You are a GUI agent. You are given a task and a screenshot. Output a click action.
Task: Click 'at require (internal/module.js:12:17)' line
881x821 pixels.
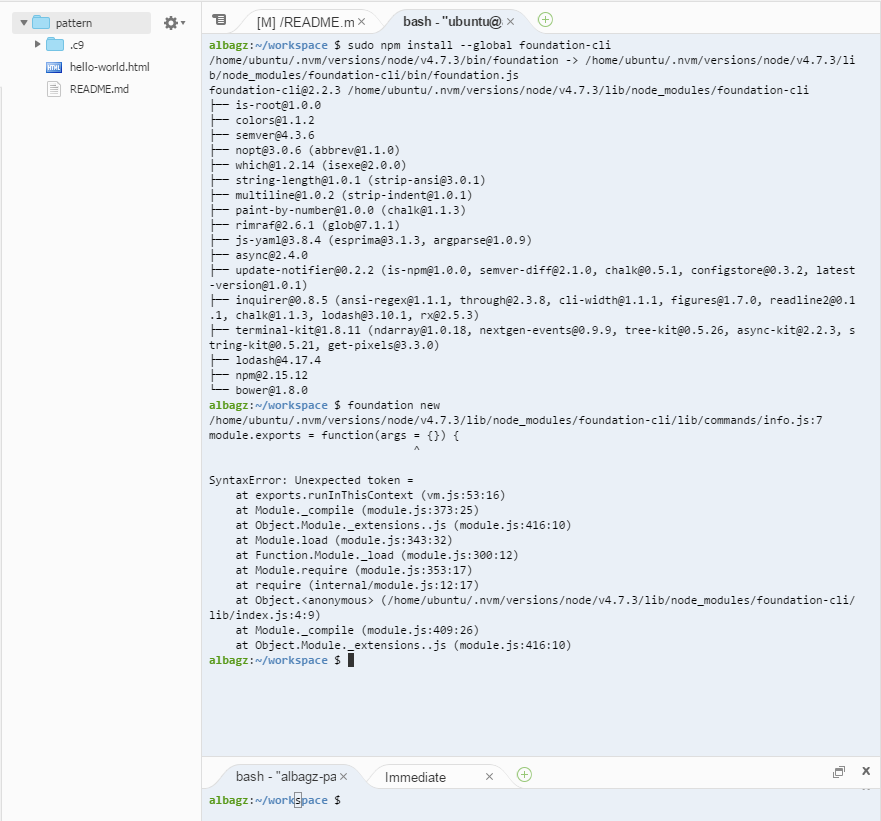click(x=357, y=585)
